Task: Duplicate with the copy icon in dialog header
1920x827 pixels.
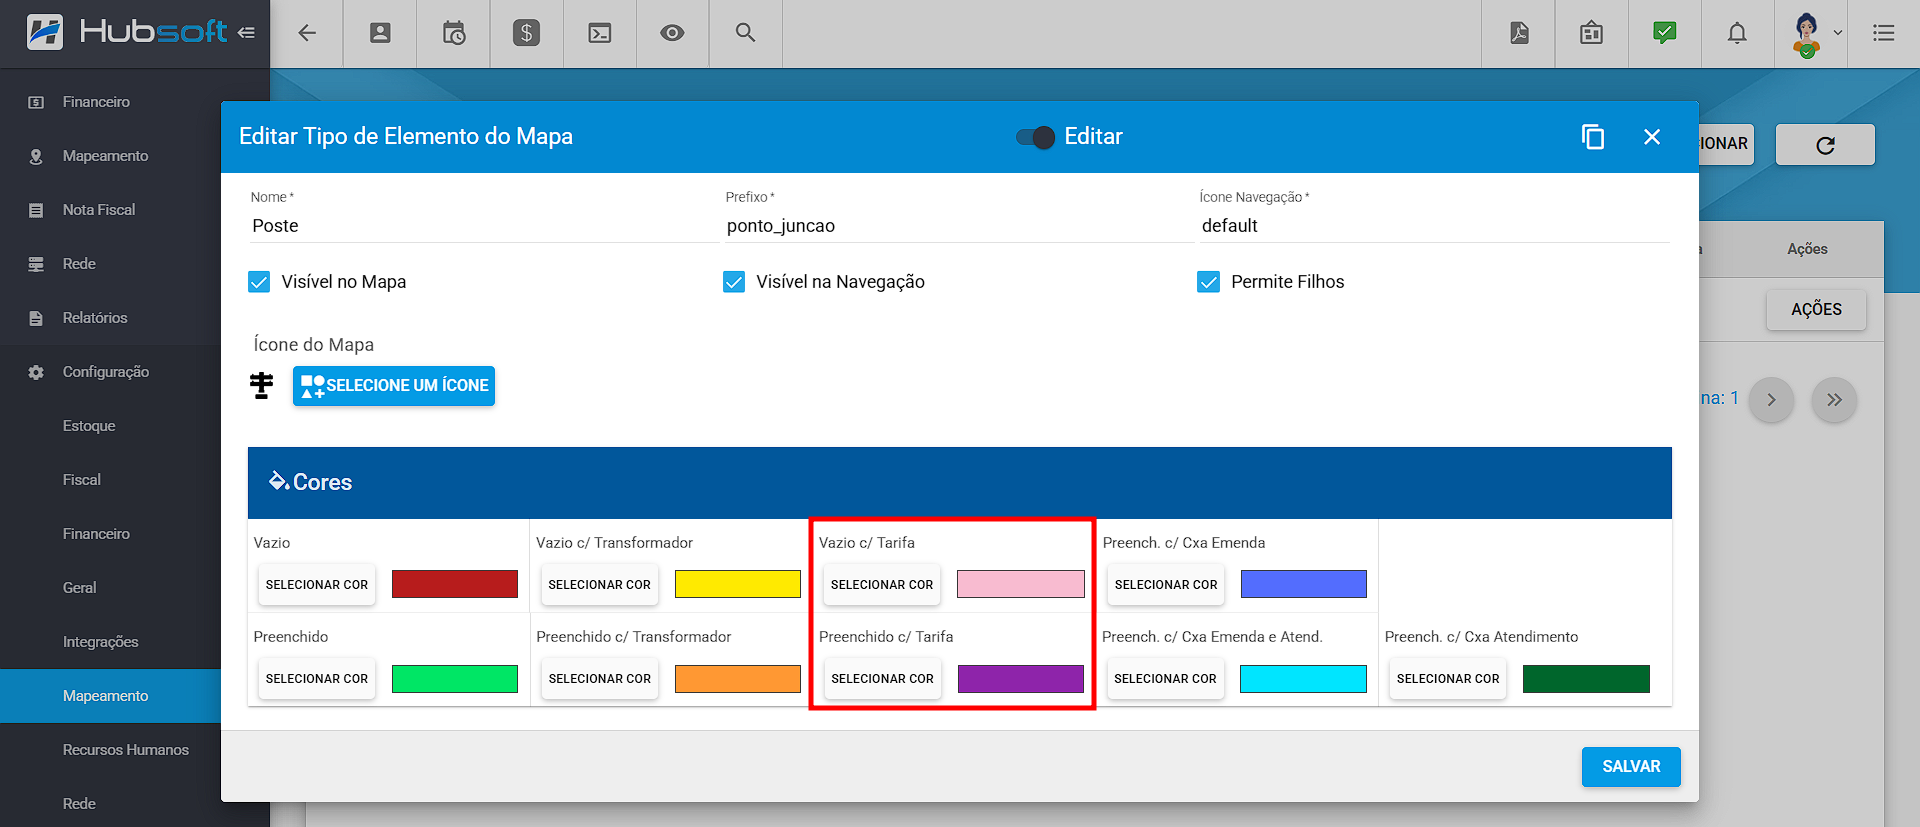Action: (1593, 137)
